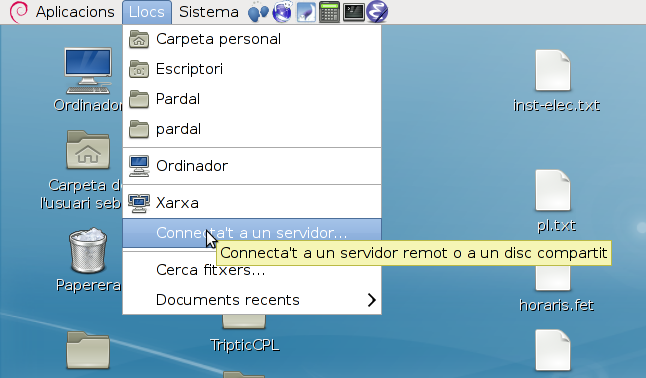Open the lowercase pardal bookmark
646x378 pixels.
pyautogui.click(x=252, y=129)
